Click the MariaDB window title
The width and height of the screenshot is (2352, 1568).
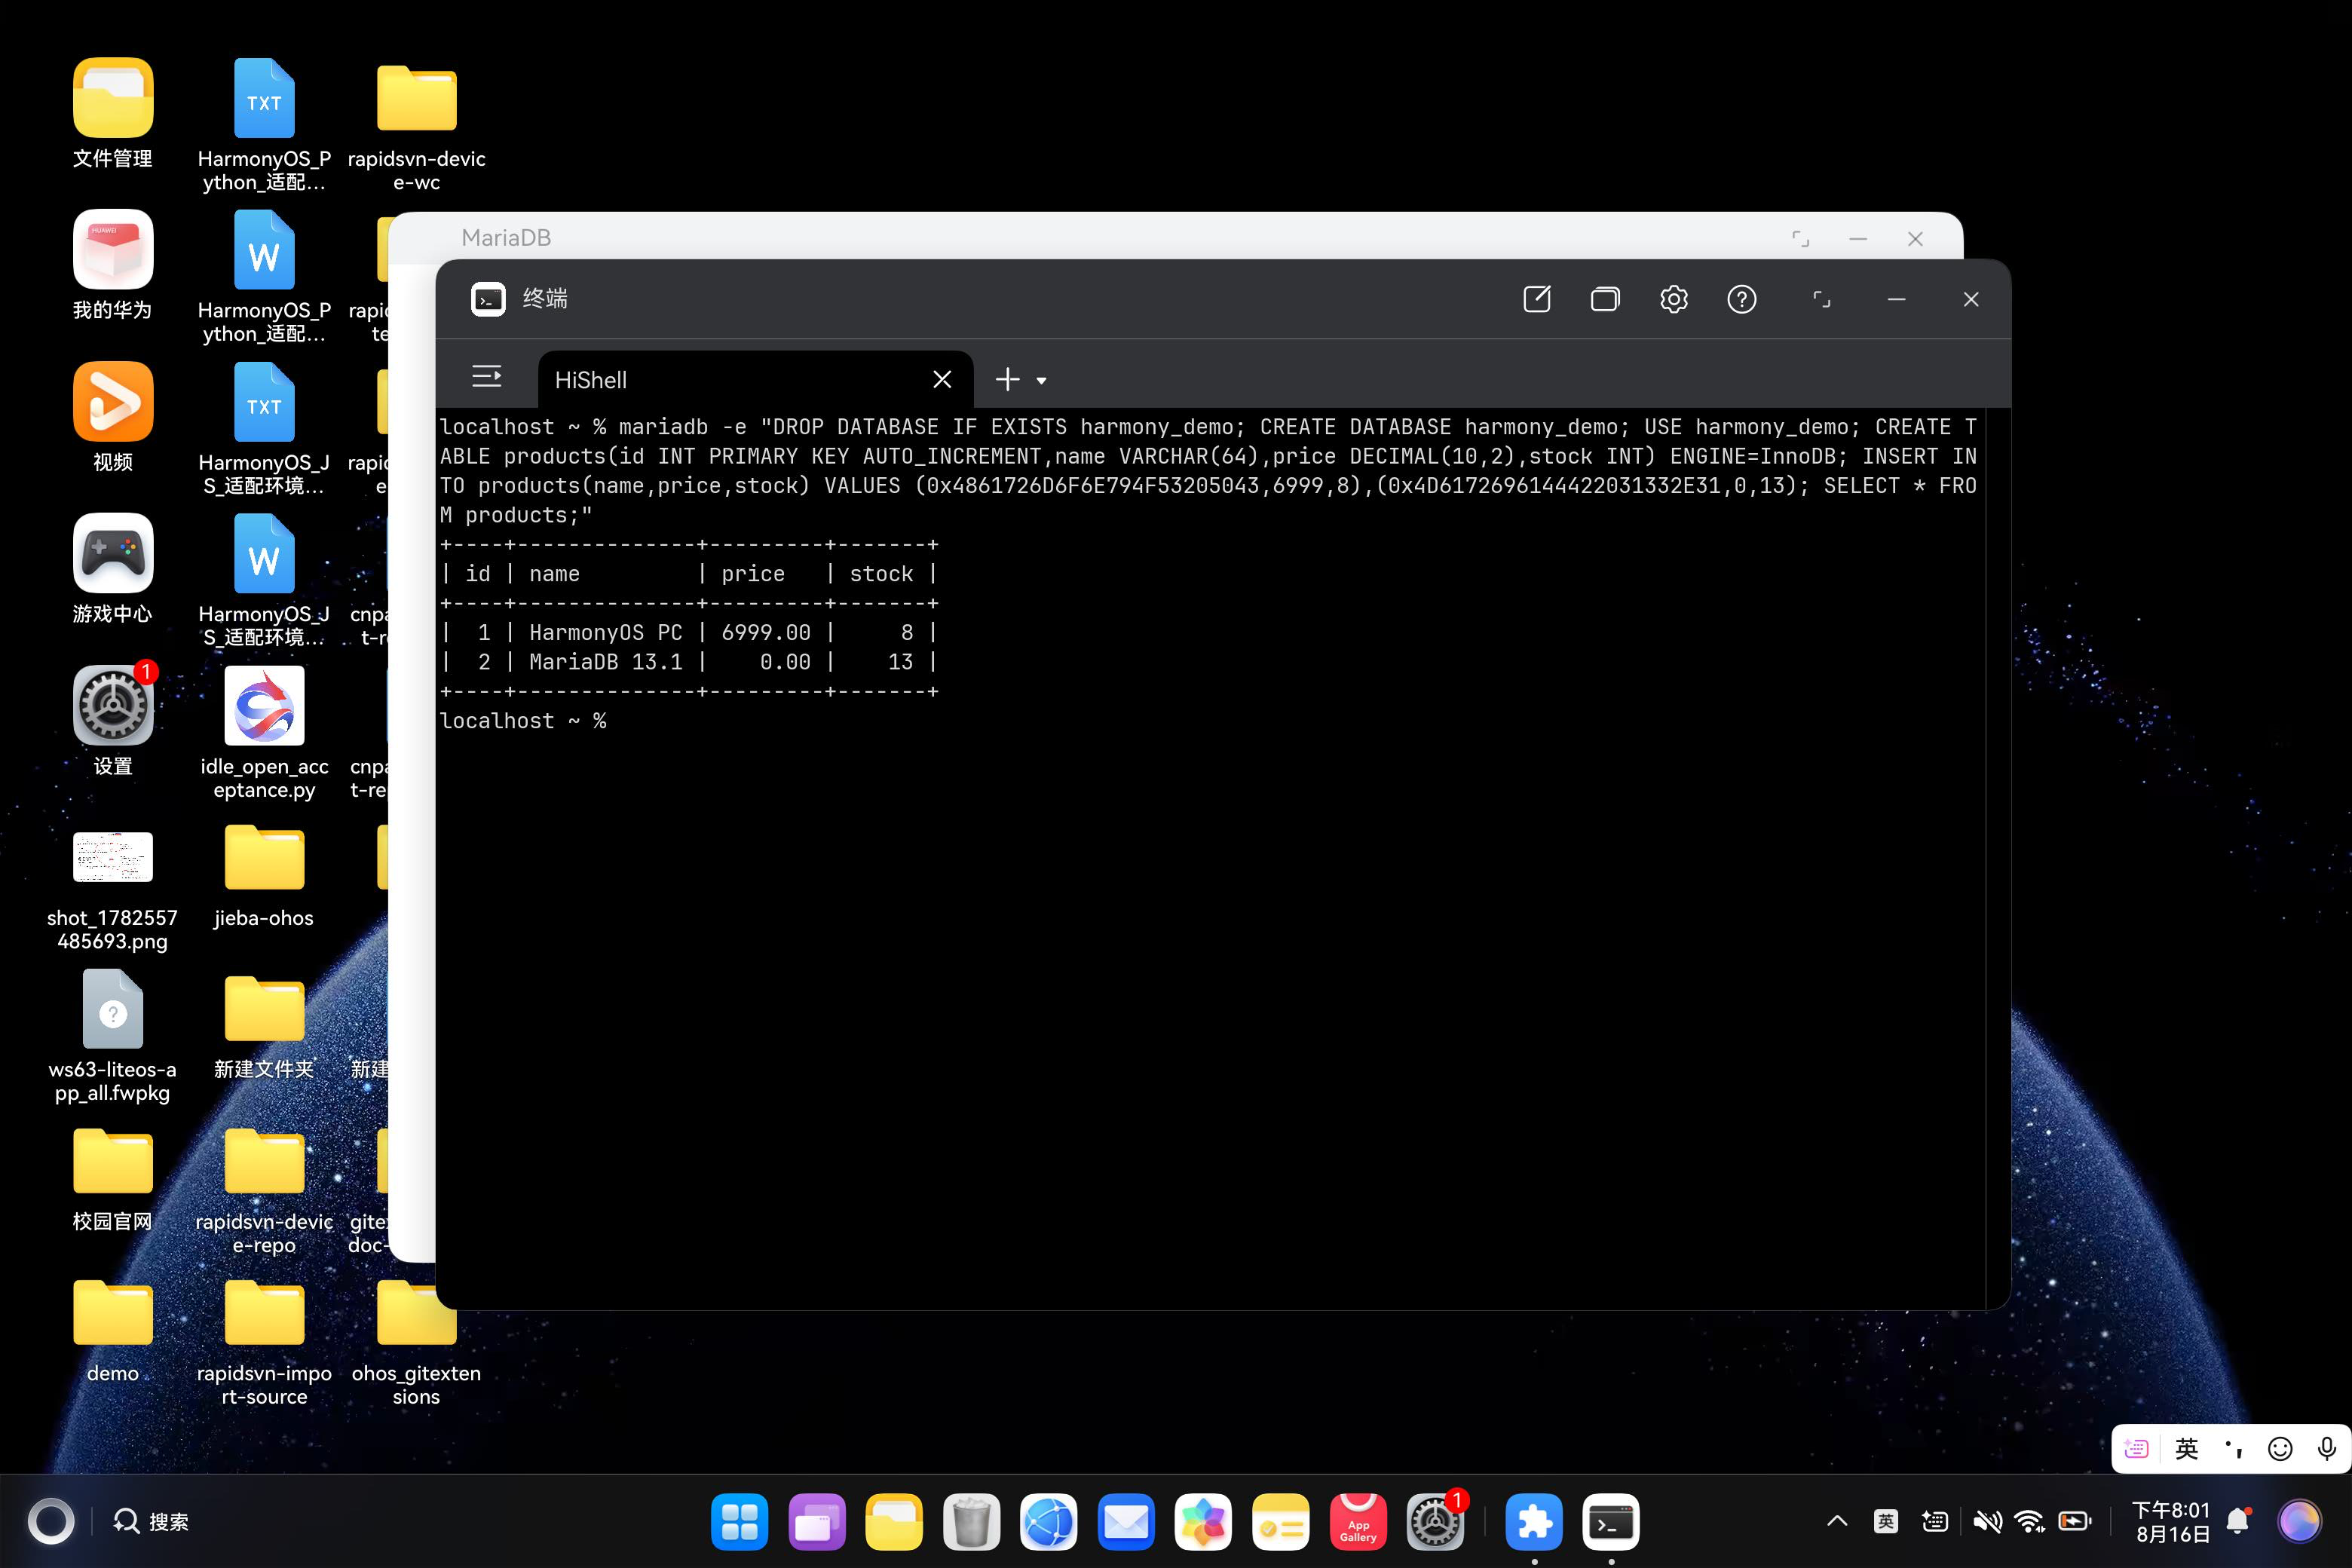pyautogui.click(x=506, y=238)
